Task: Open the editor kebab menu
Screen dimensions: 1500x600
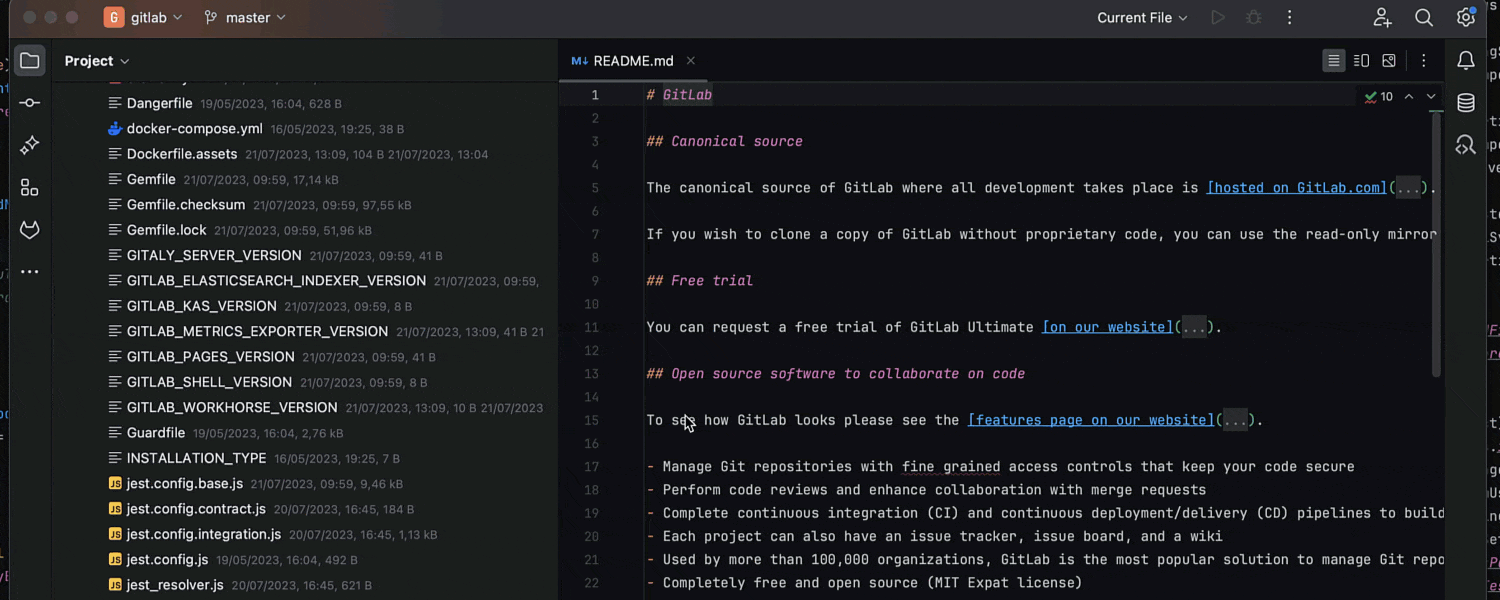Action: [1424, 60]
